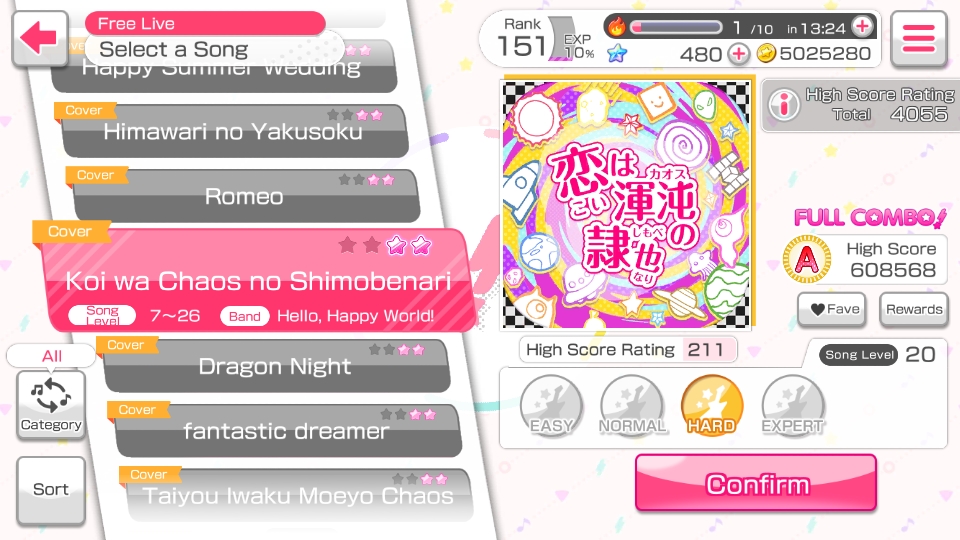Open the hamburger menu
This screenshot has width=960, height=540.
pos(918,38)
